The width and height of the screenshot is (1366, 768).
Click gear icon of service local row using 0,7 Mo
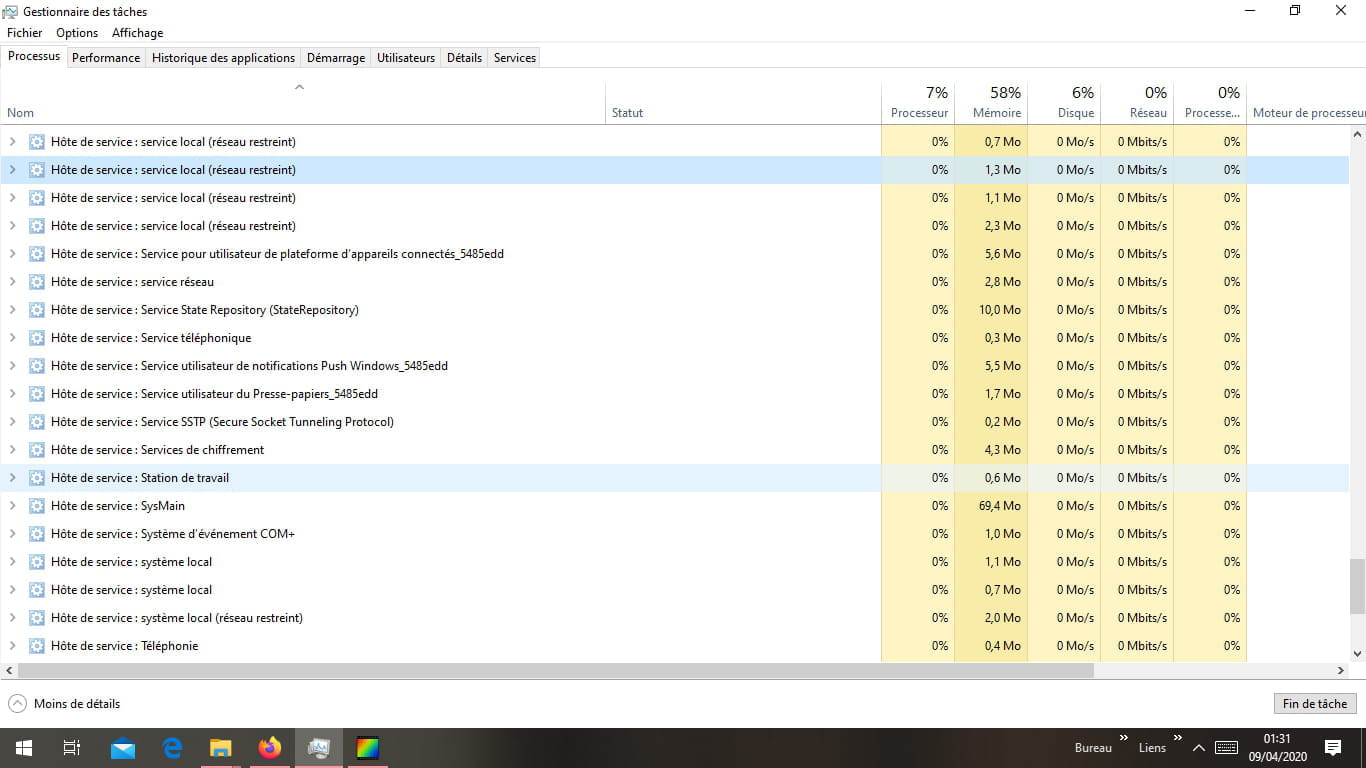37,142
